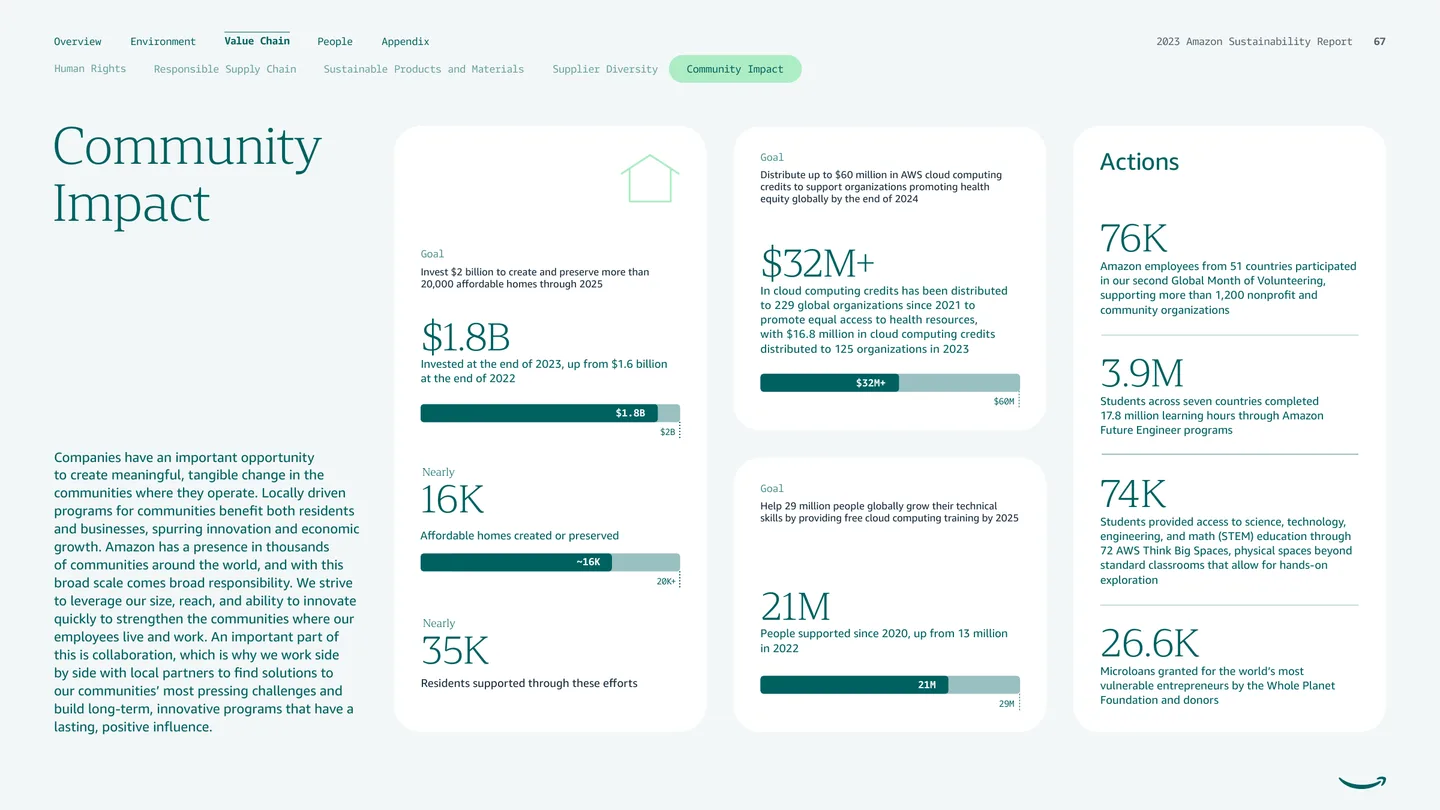Open the Overview section tab
Viewport: 1440px width, 810px height.
click(x=77, y=42)
